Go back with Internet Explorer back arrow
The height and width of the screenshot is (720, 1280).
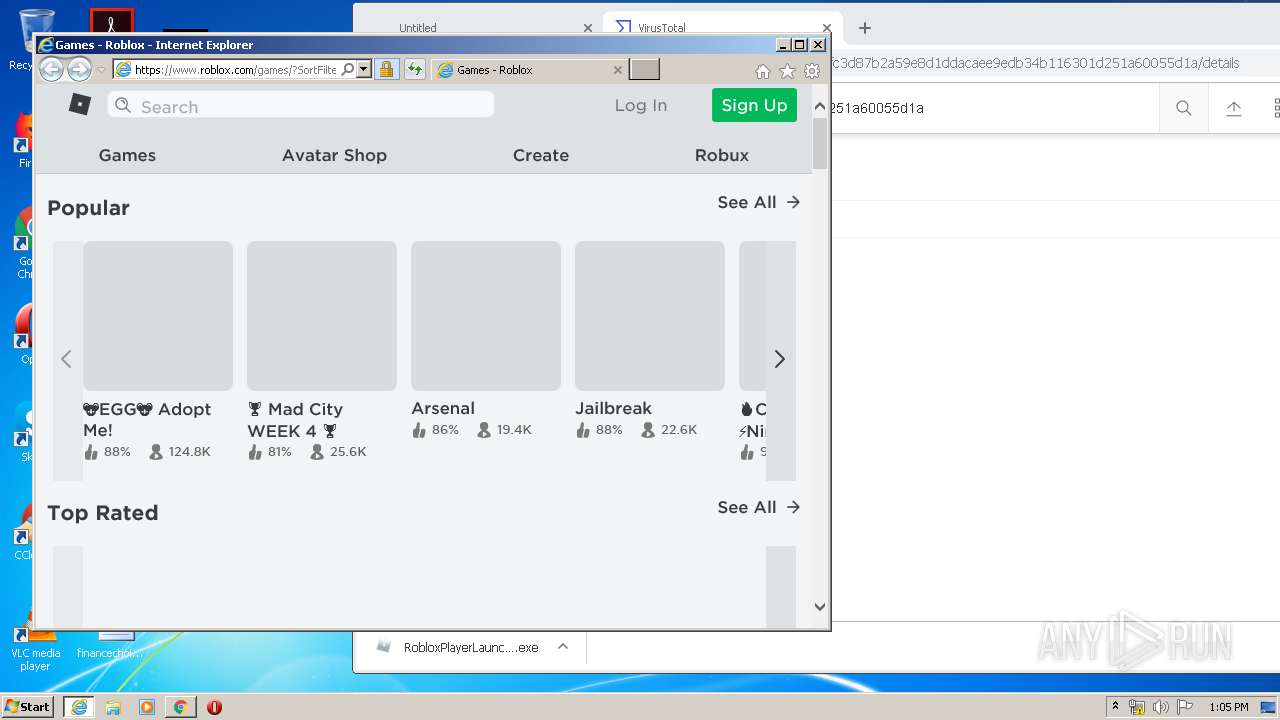pos(51,69)
